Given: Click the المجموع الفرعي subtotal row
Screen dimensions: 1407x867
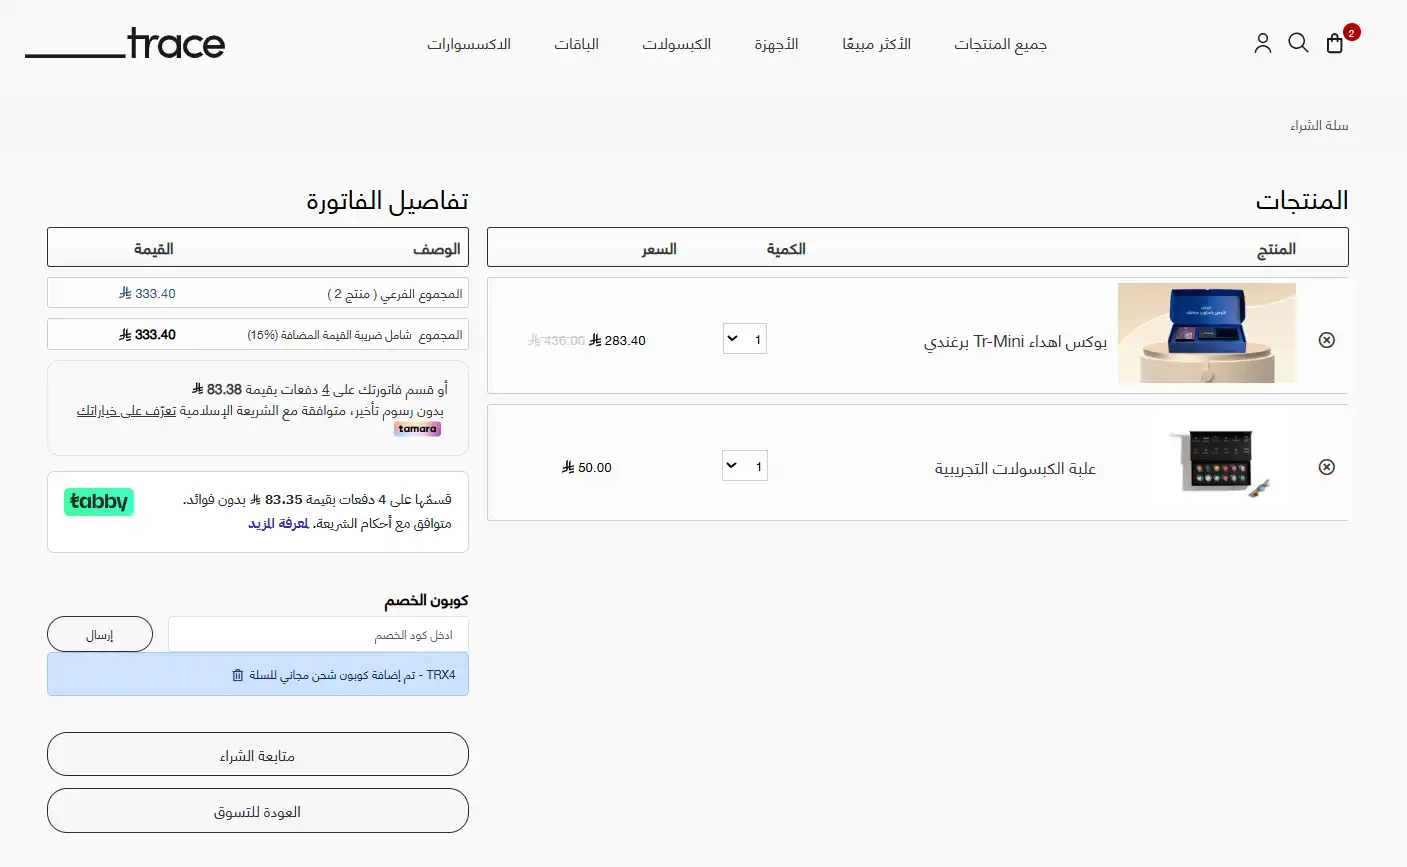Looking at the screenshot, I should tap(258, 293).
